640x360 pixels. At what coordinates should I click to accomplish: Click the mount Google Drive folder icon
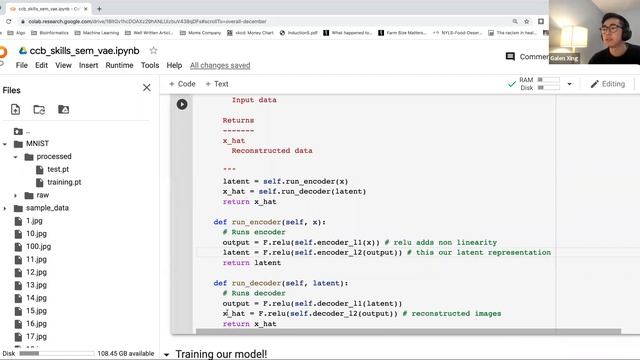pyautogui.click(x=63, y=109)
